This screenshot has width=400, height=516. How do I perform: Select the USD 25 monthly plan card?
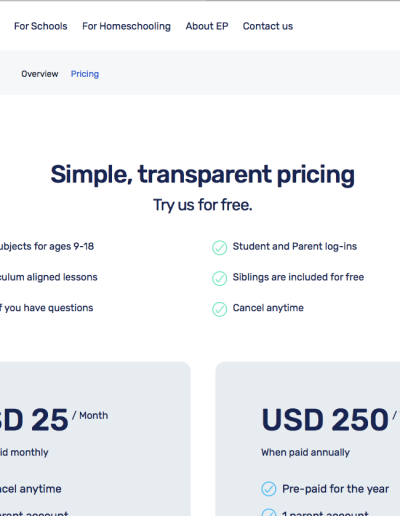point(95,439)
